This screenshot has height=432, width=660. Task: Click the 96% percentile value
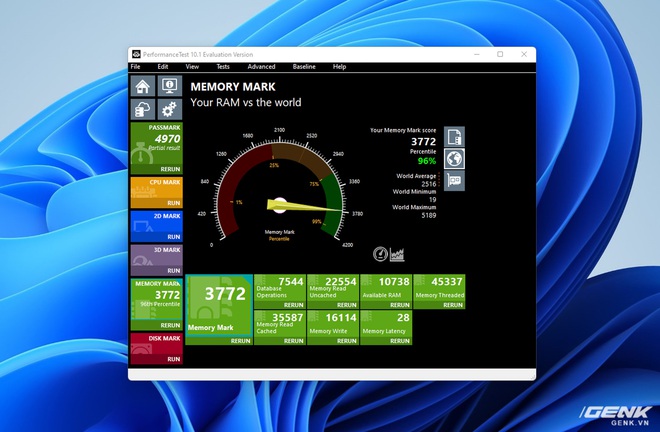427,161
